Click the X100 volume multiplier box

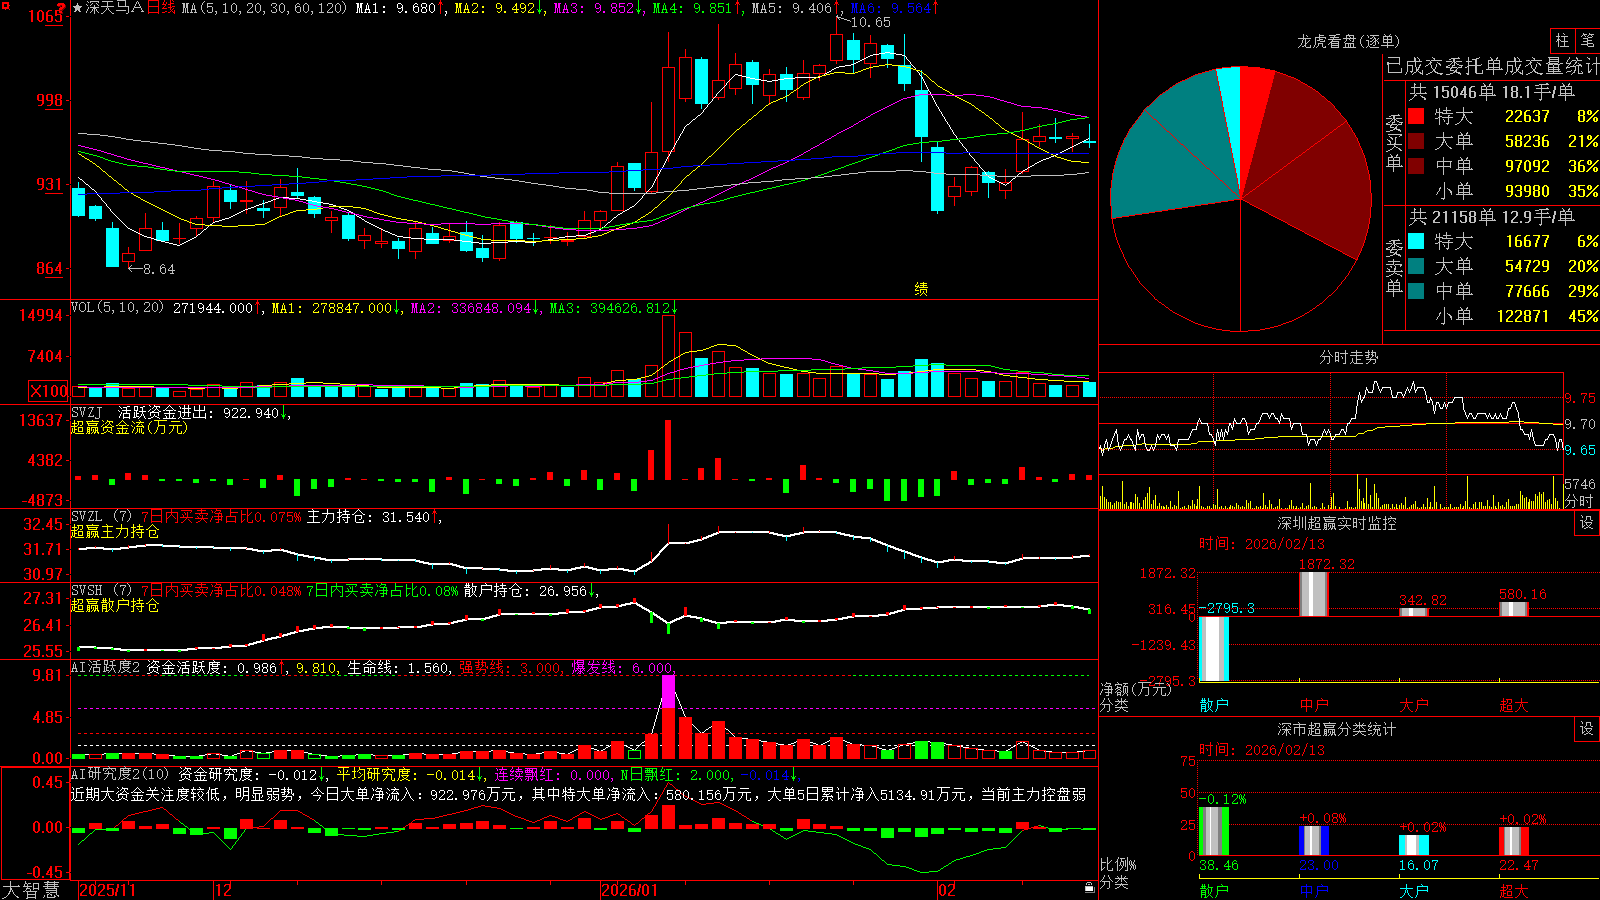coord(49,391)
